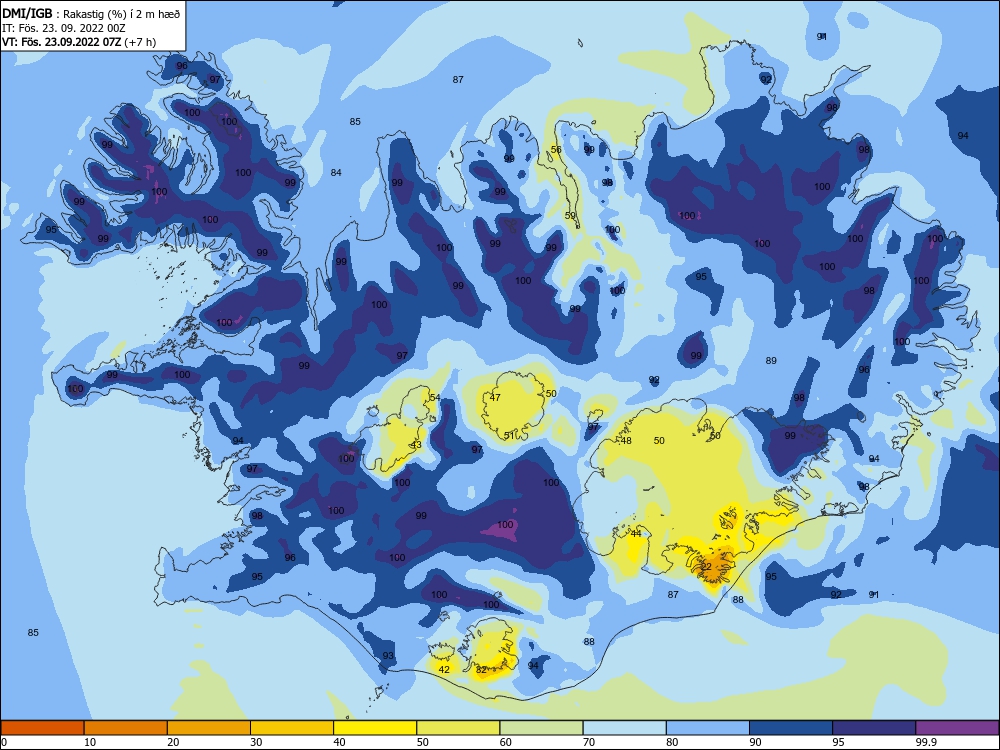Click the humidity value 44 on the map

(x=636, y=534)
